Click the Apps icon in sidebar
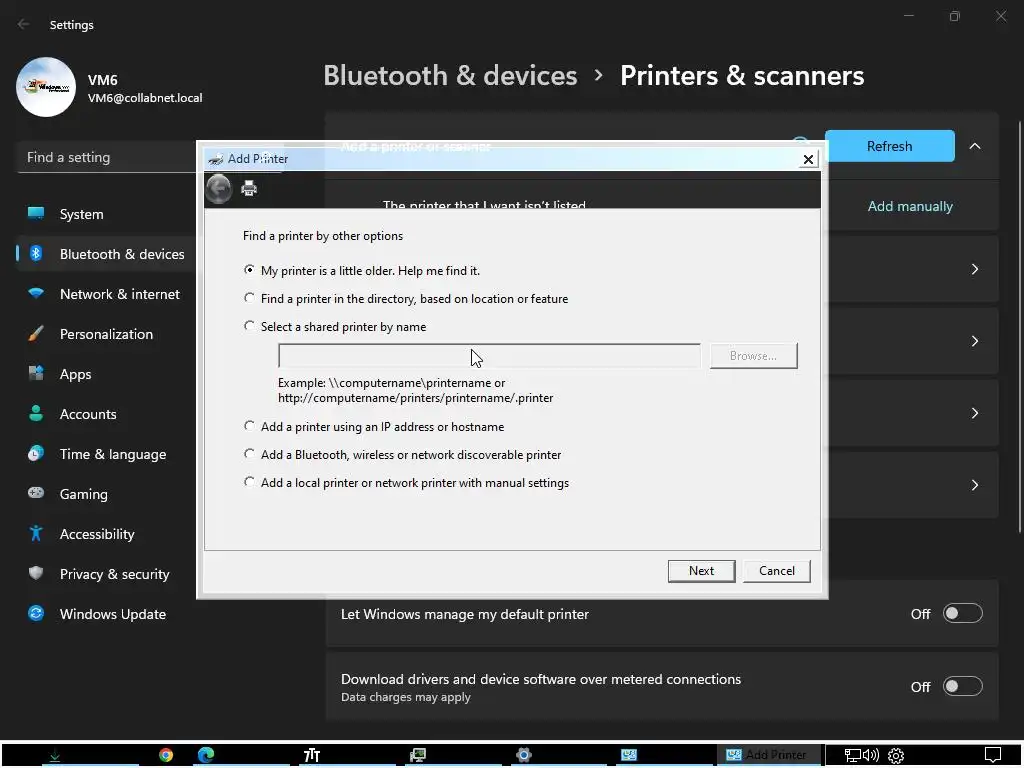Screen dimensions: 1024x768 36,374
